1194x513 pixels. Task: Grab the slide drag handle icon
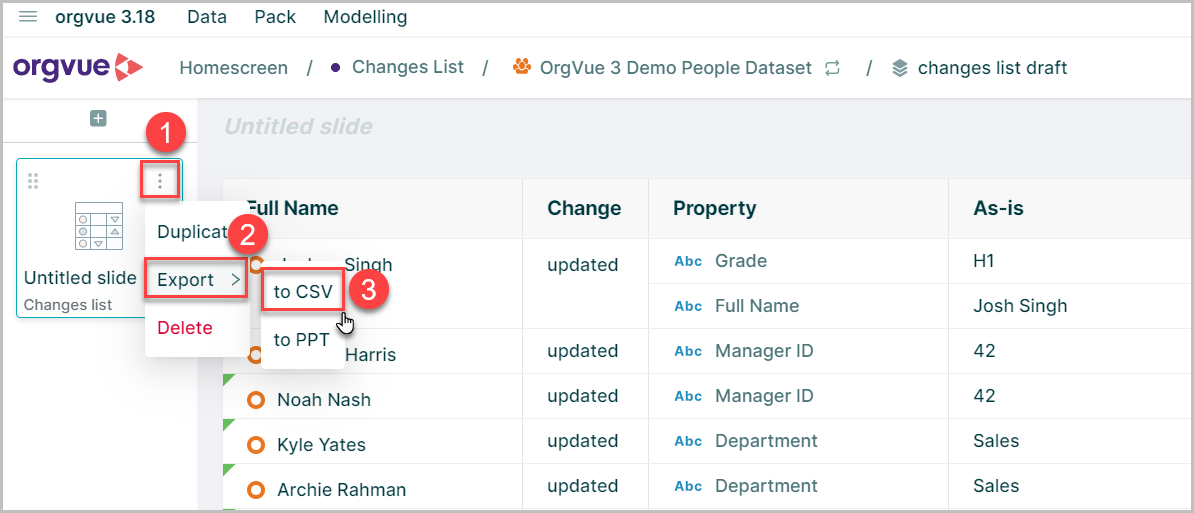[33, 181]
